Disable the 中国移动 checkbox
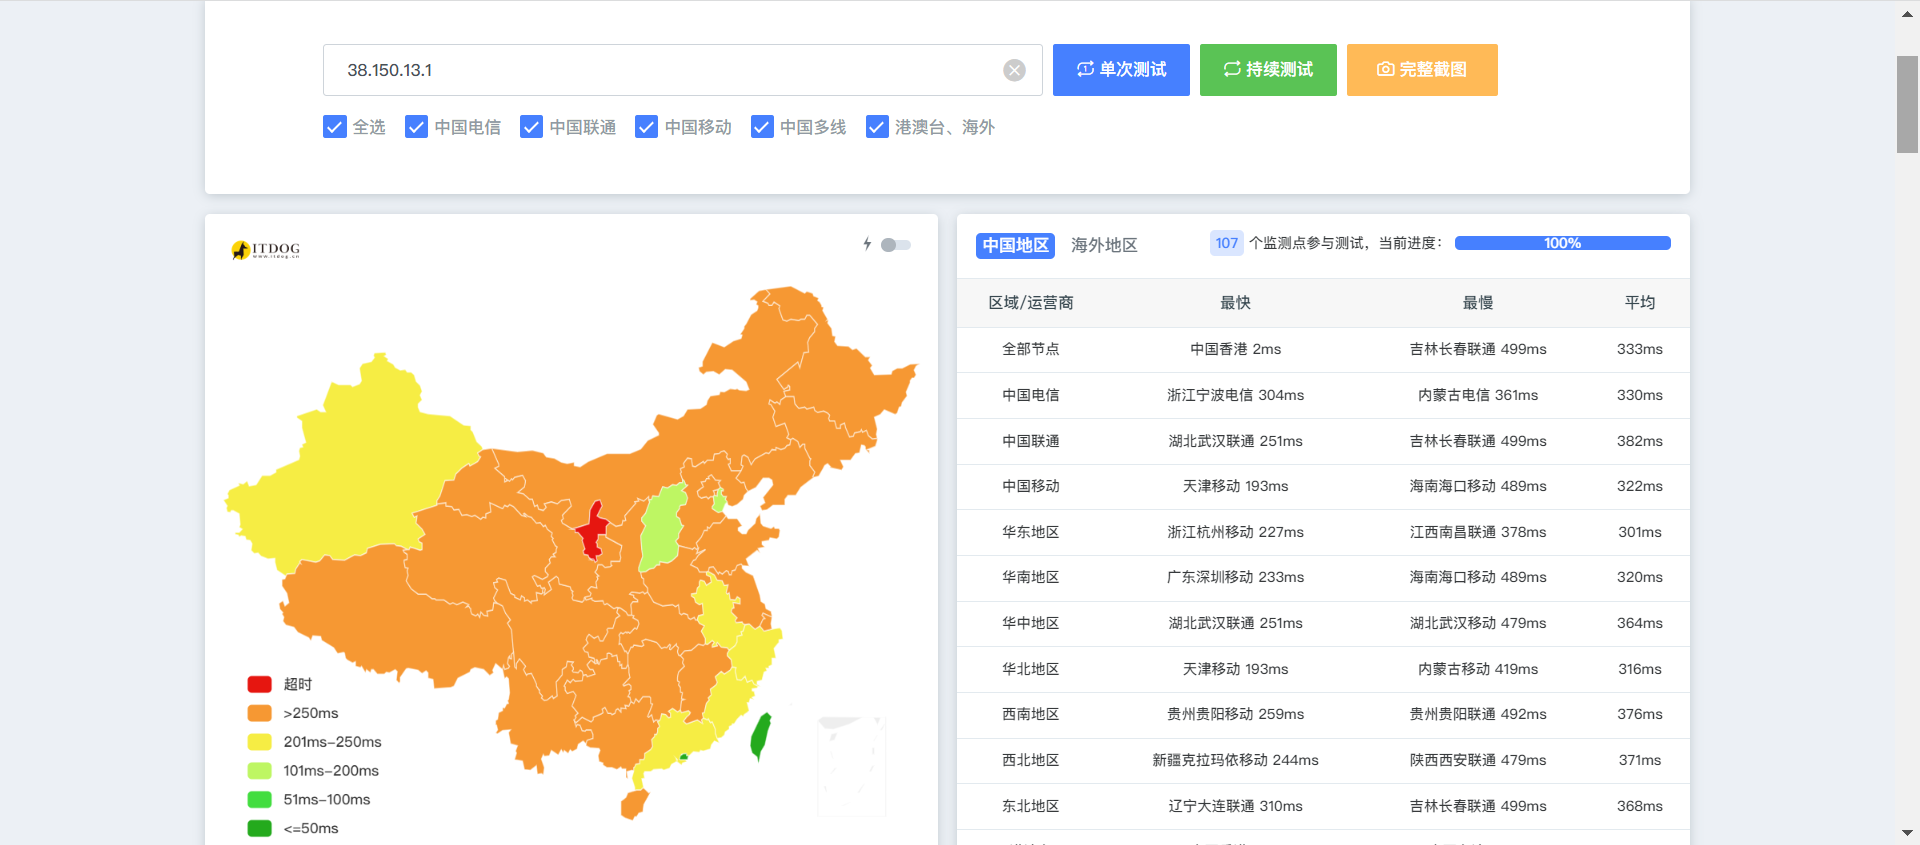Screen dimensions: 1920x845 (647, 127)
